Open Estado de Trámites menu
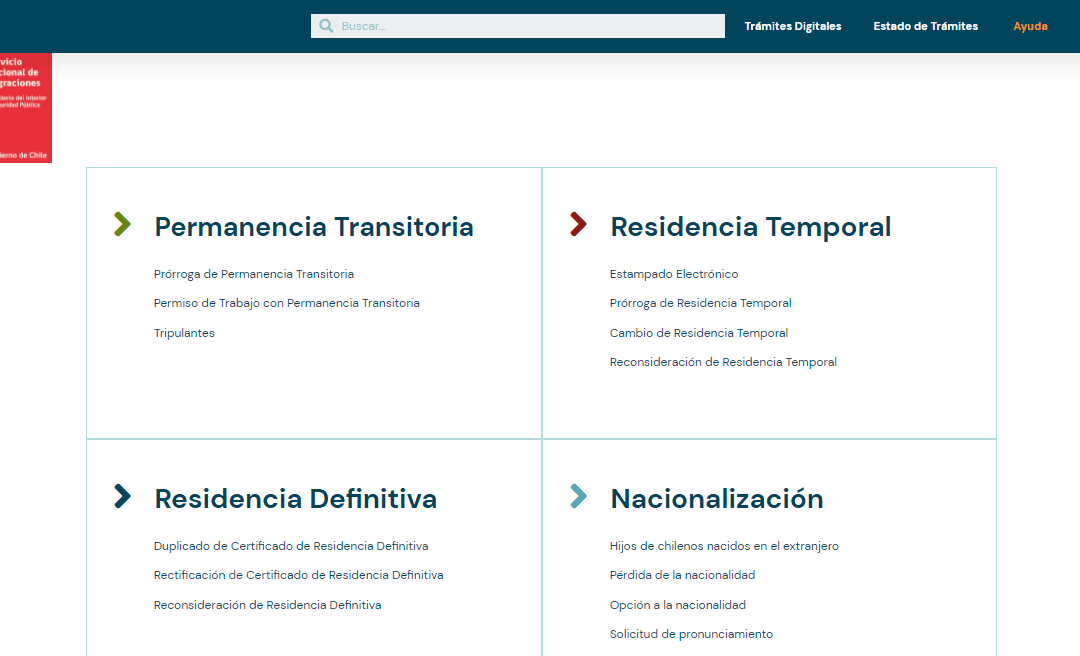 [x=925, y=26]
